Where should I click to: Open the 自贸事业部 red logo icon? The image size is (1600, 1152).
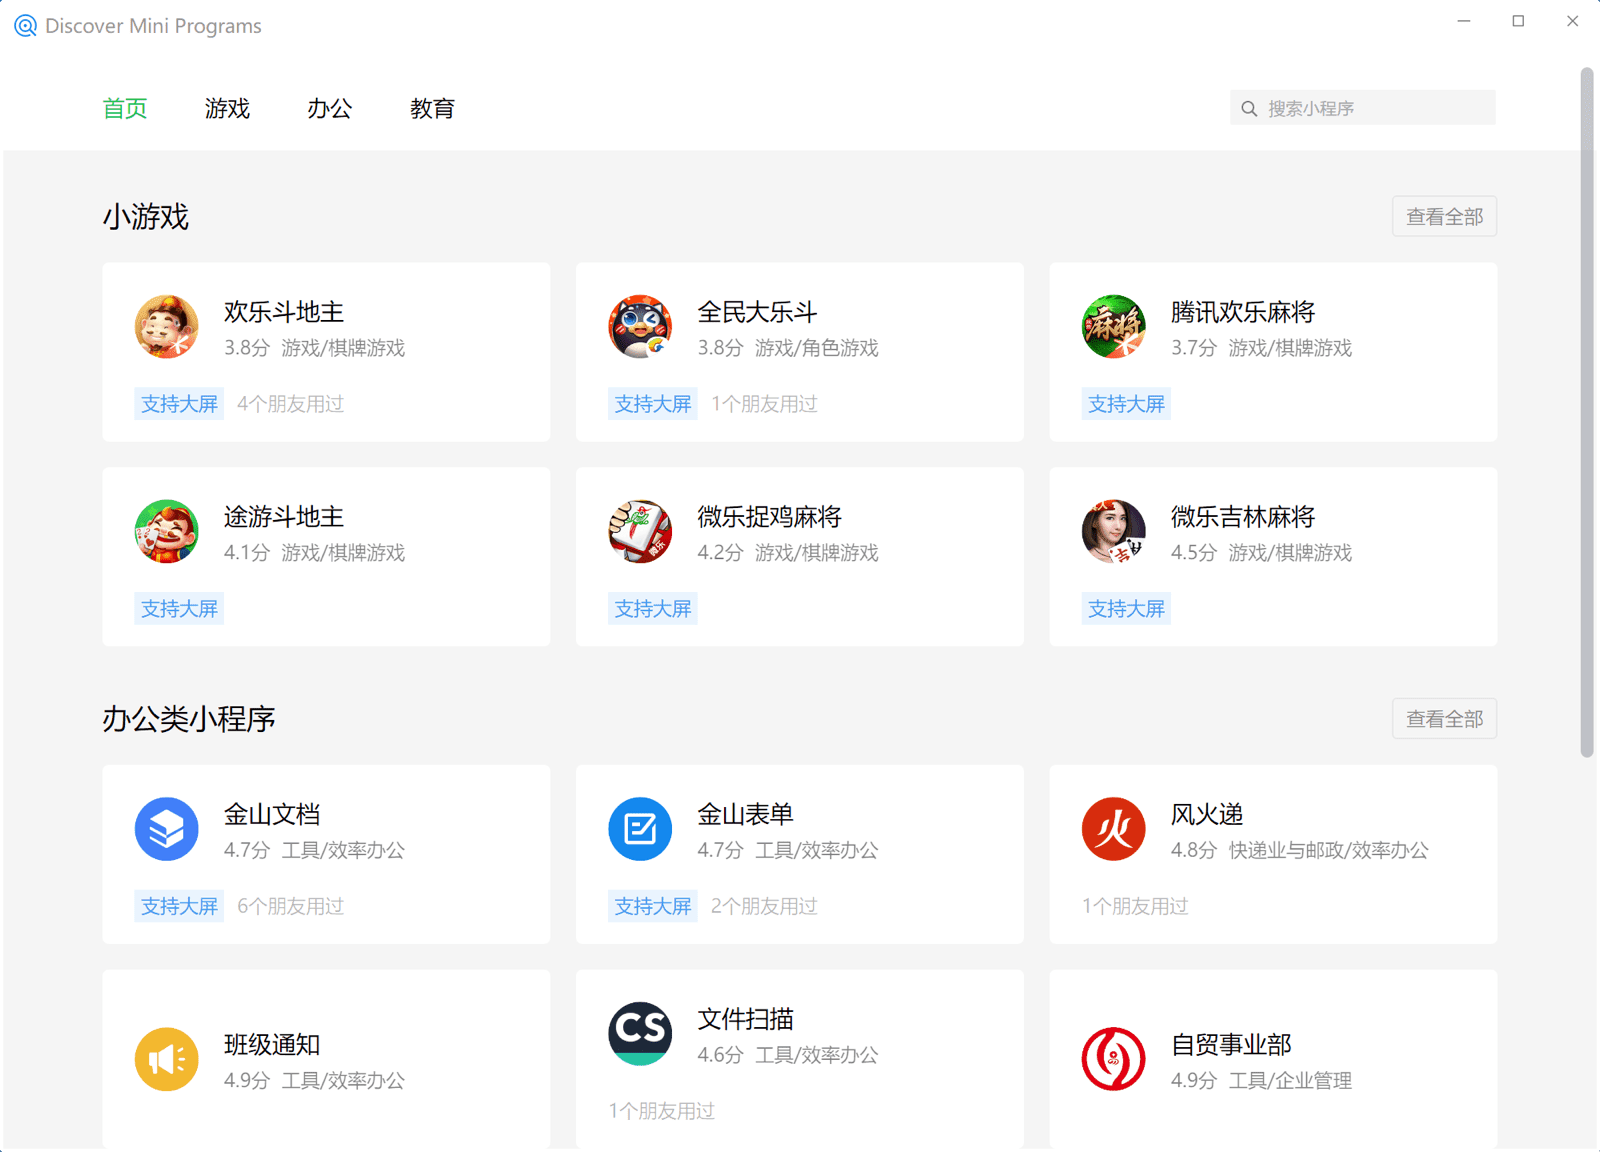[x=1113, y=1058]
